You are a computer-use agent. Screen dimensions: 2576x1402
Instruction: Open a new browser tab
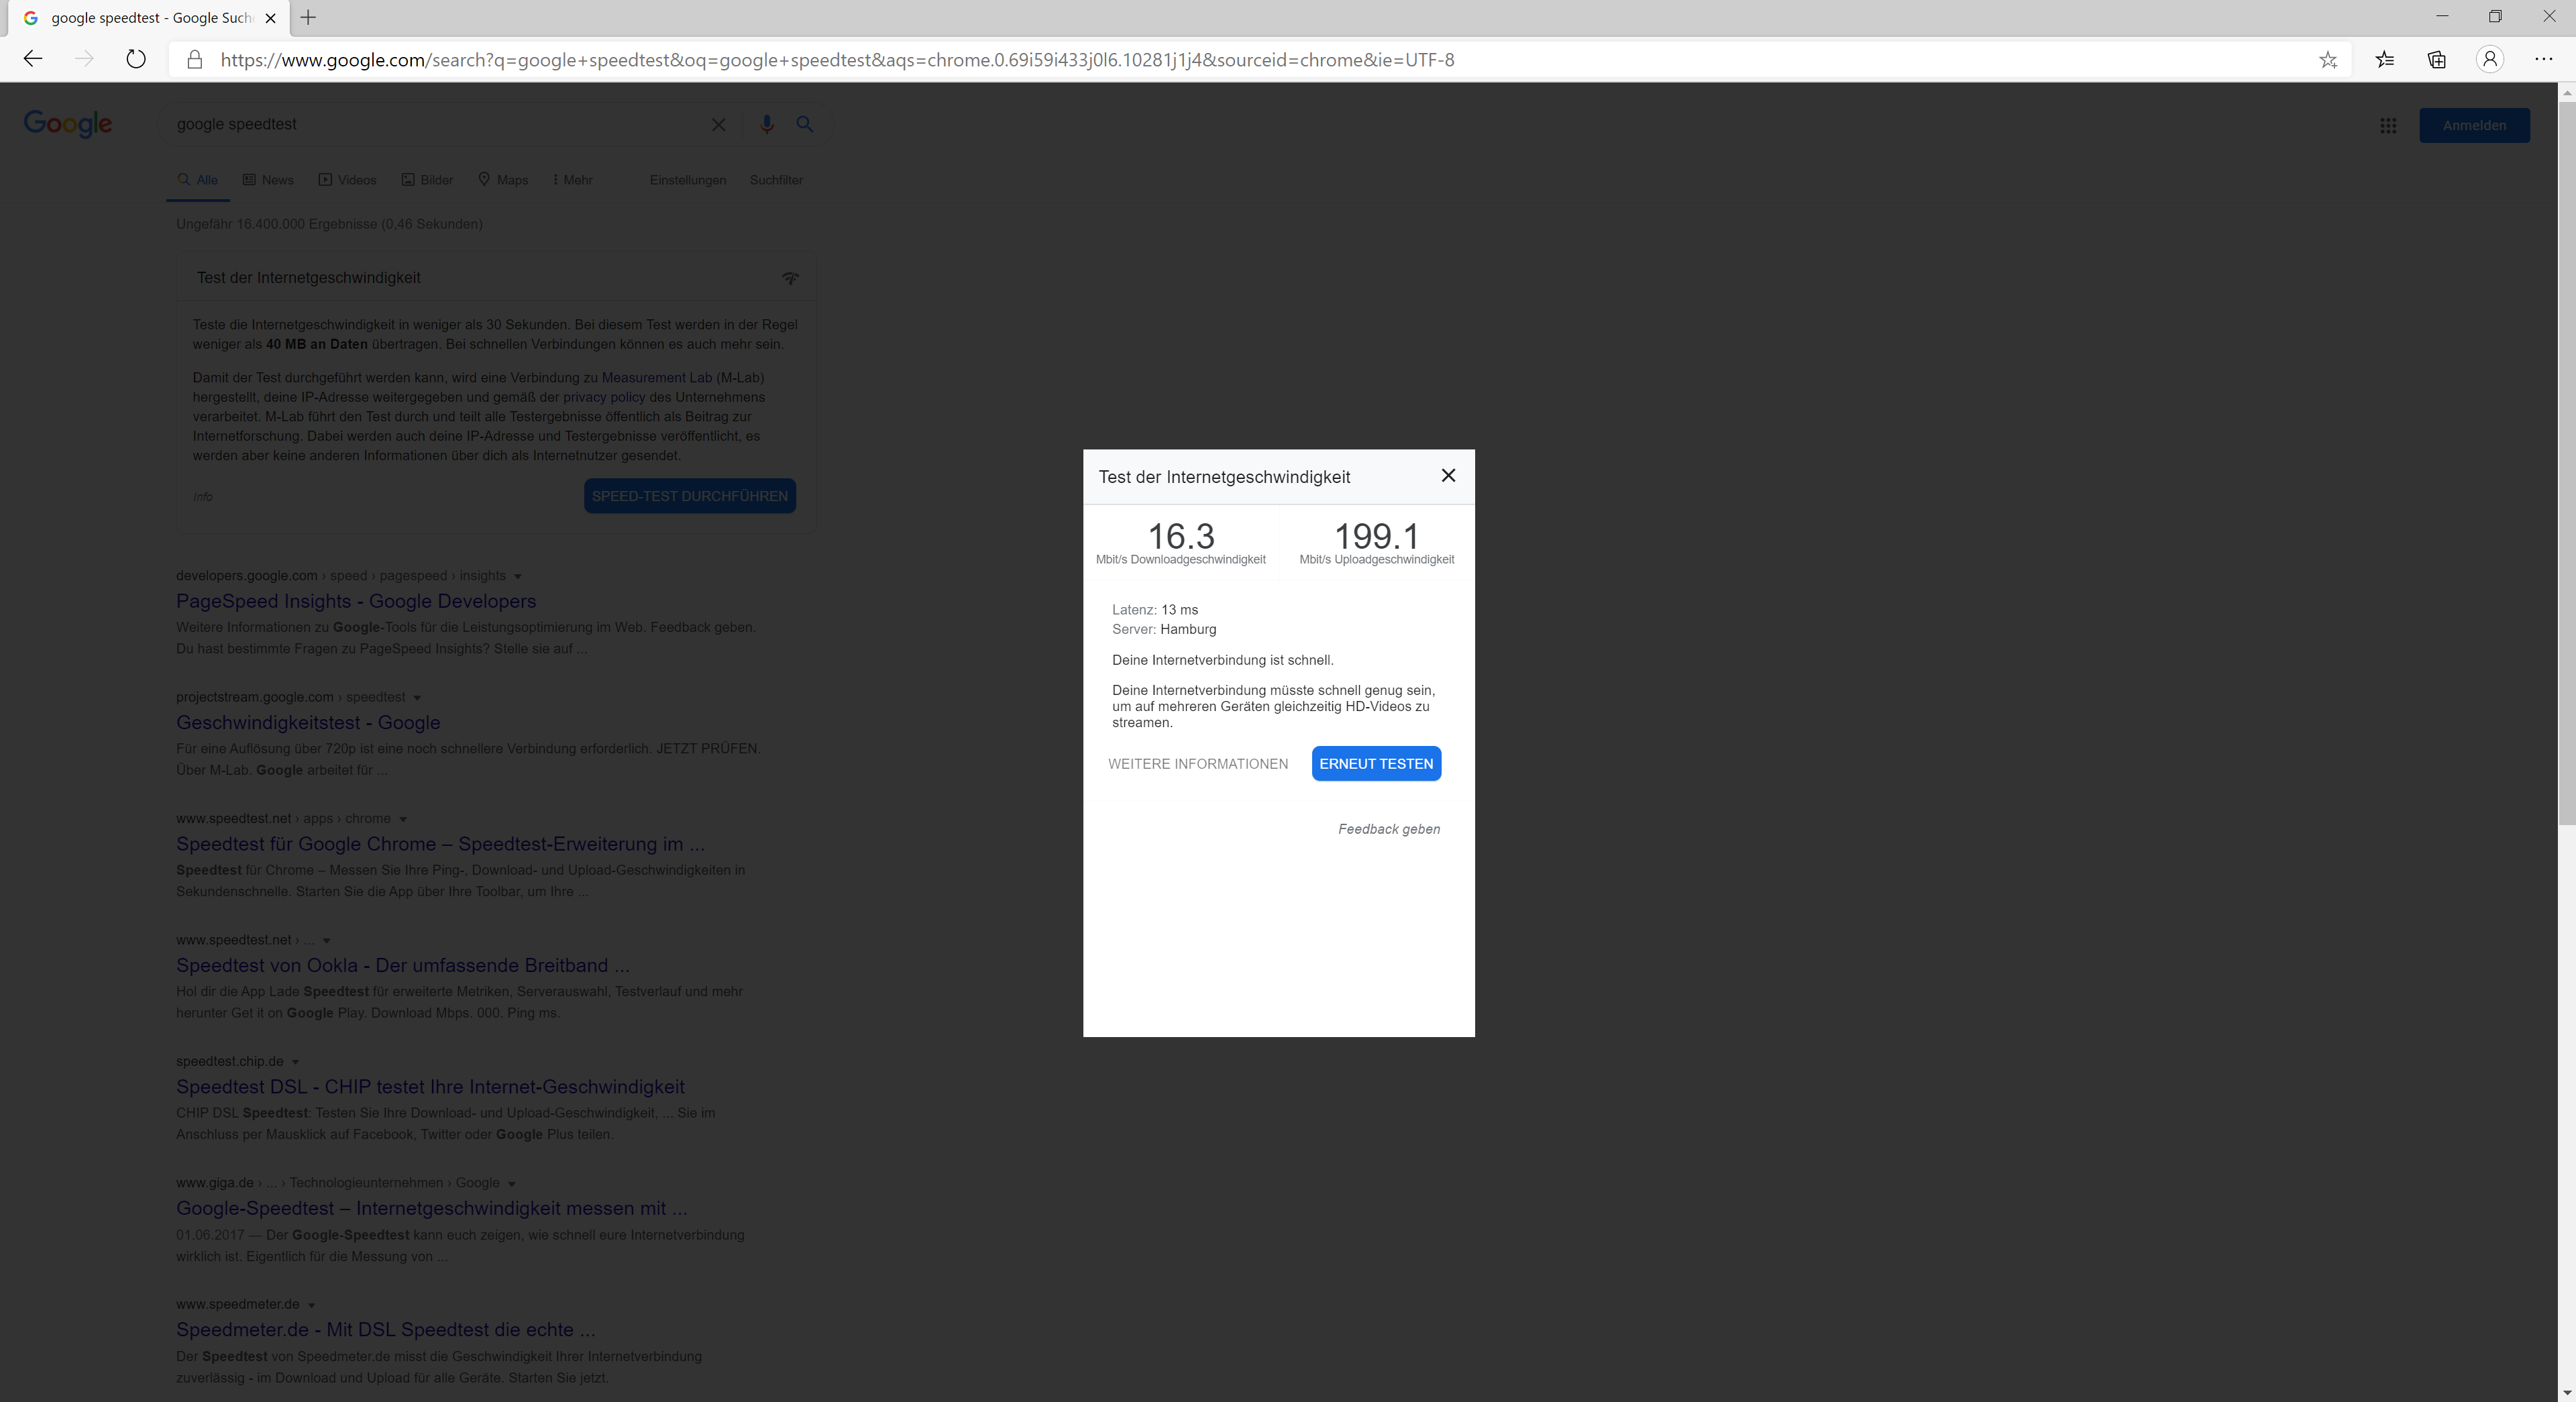tap(308, 18)
